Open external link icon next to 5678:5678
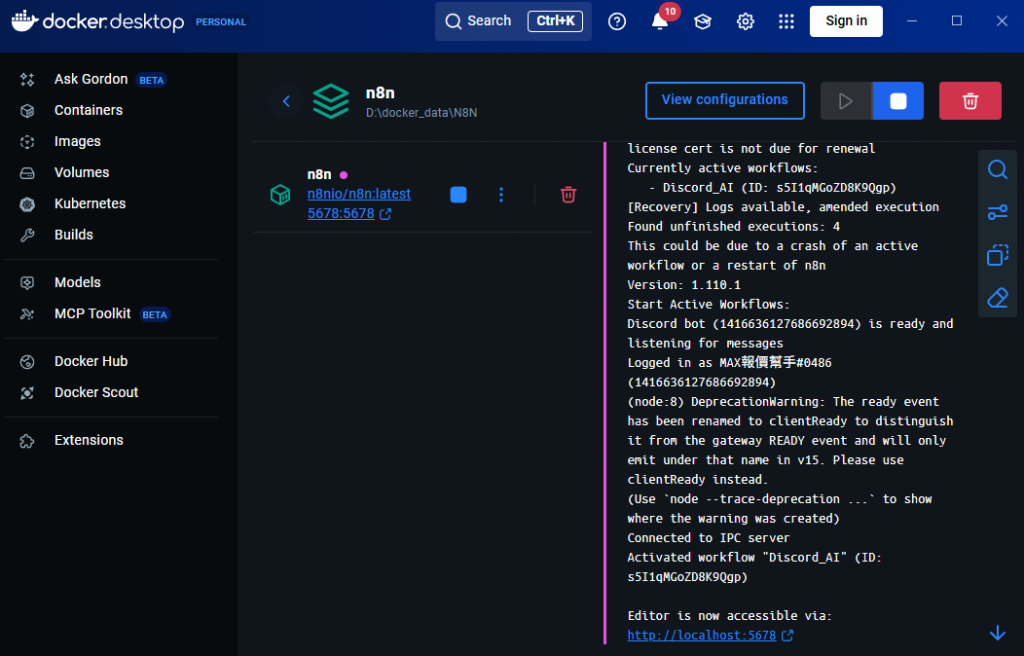The height and width of the screenshot is (656, 1024). pos(385,214)
